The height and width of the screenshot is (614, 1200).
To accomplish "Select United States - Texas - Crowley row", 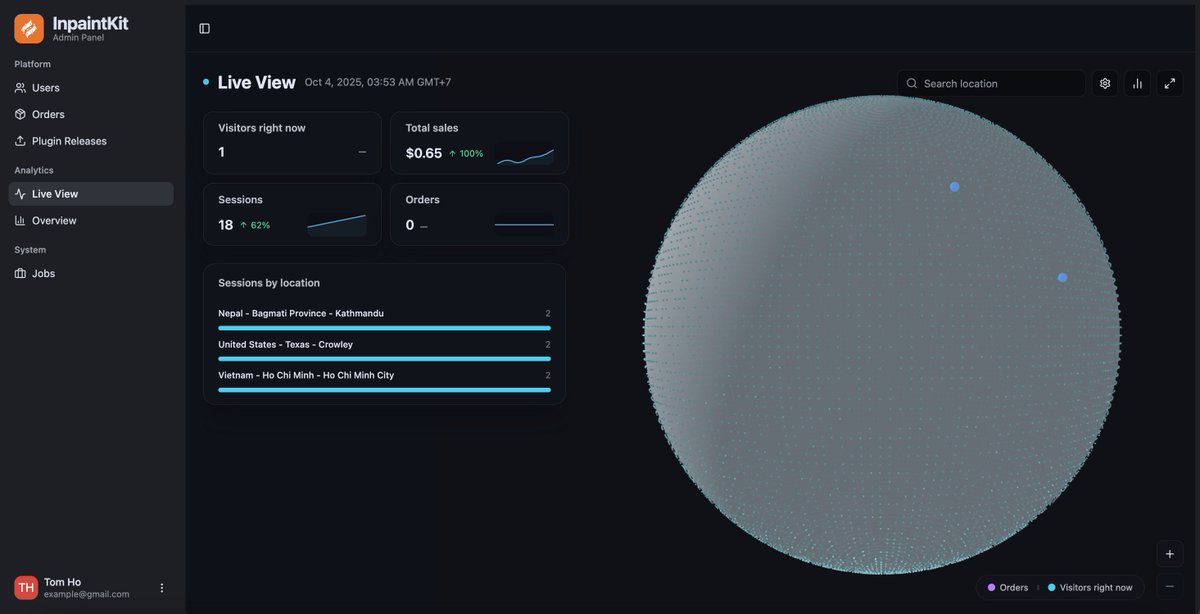I will click(384, 350).
